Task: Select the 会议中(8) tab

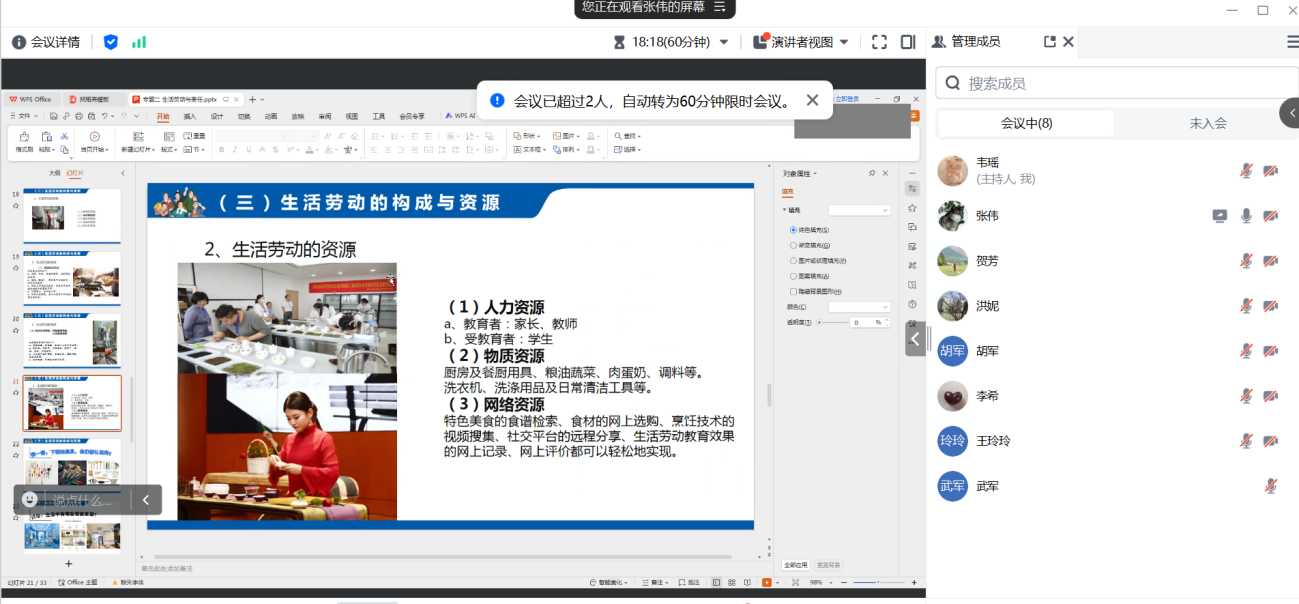Action: pos(1026,123)
